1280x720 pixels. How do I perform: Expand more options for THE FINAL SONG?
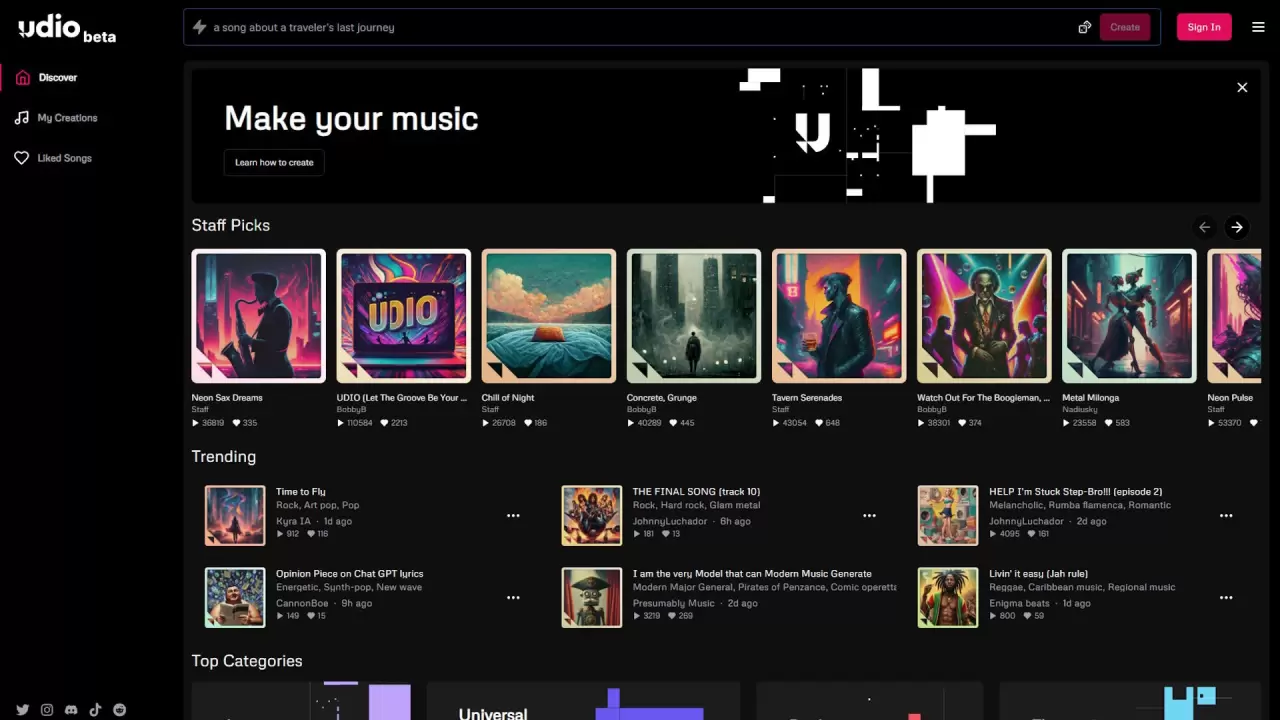[x=869, y=516]
